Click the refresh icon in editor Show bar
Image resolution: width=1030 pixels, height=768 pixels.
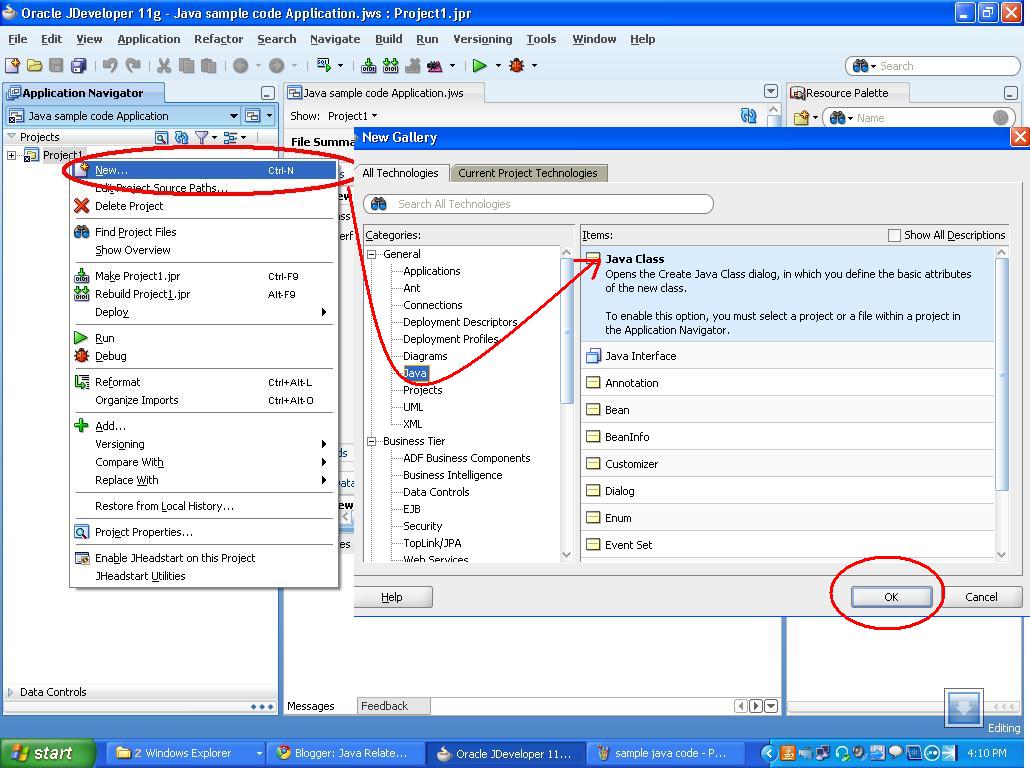point(748,116)
